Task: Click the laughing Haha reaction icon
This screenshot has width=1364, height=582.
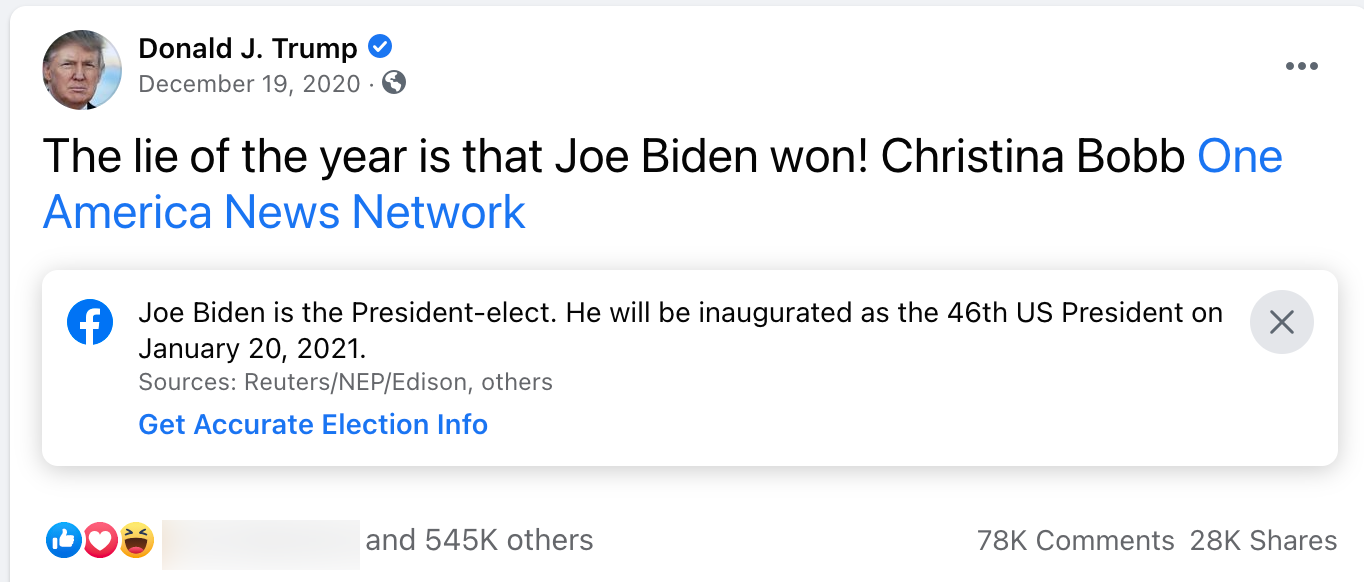Action: click(135, 540)
